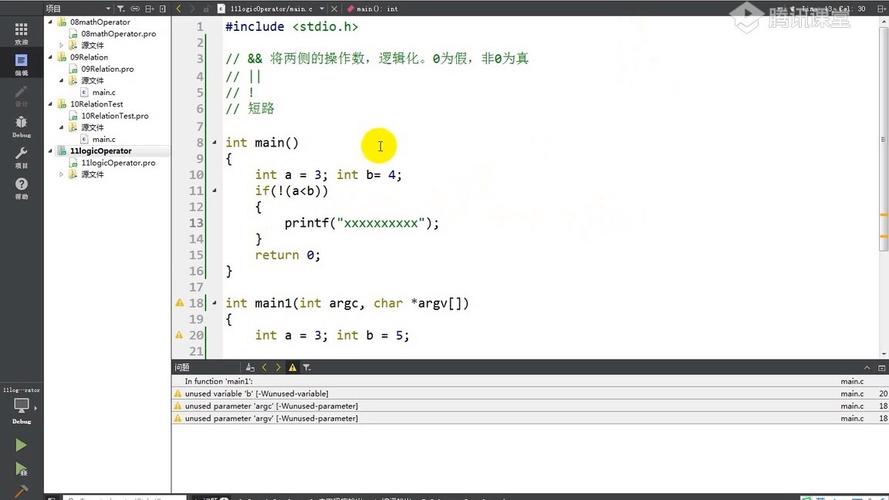Filter issues by category funnel icon
Image resolution: width=889 pixels, height=500 pixels.
(307, 367)
